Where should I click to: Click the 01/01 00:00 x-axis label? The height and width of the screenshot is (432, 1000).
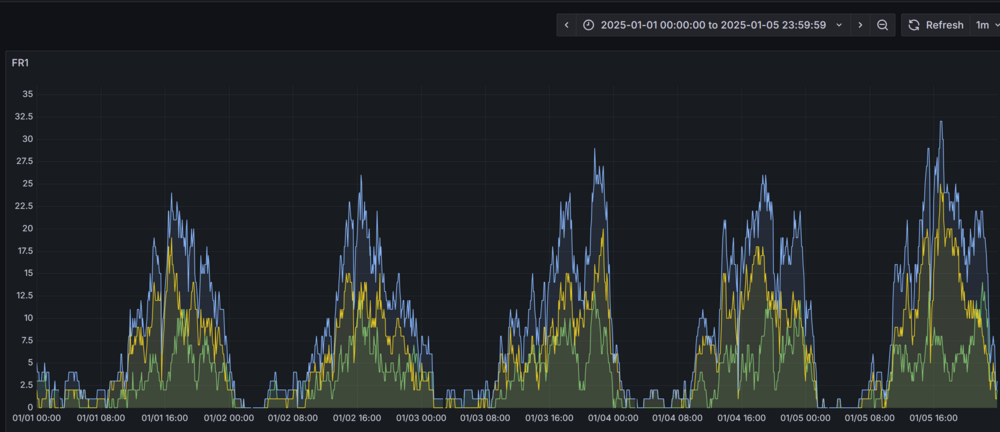37,418
